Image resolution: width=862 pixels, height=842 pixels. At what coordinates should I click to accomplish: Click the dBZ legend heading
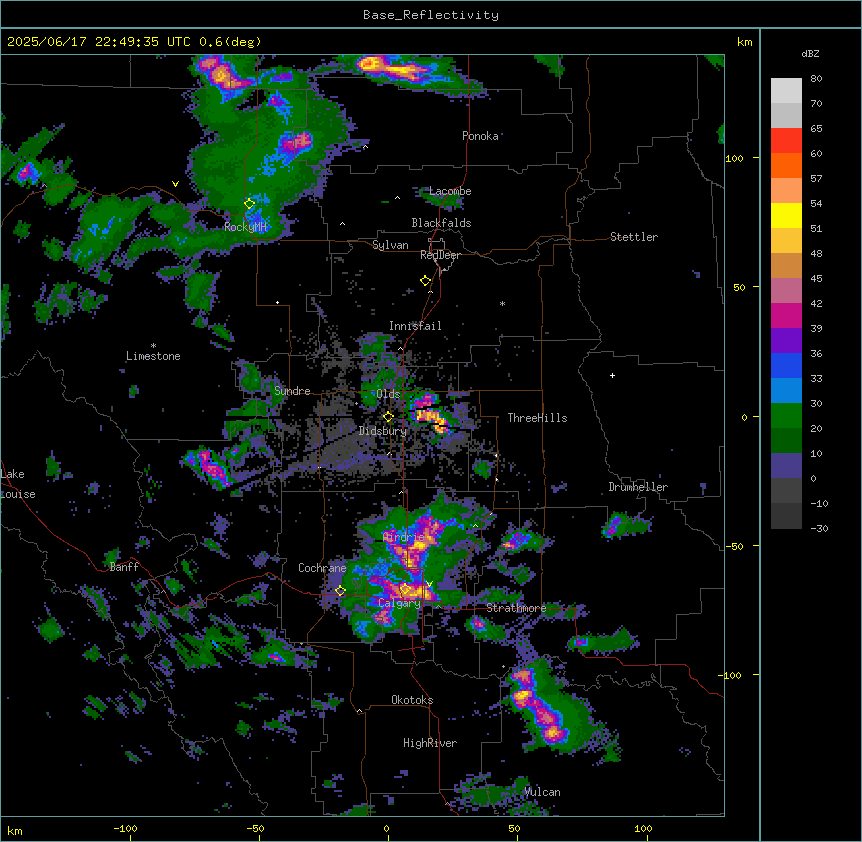tap(810, 54)
